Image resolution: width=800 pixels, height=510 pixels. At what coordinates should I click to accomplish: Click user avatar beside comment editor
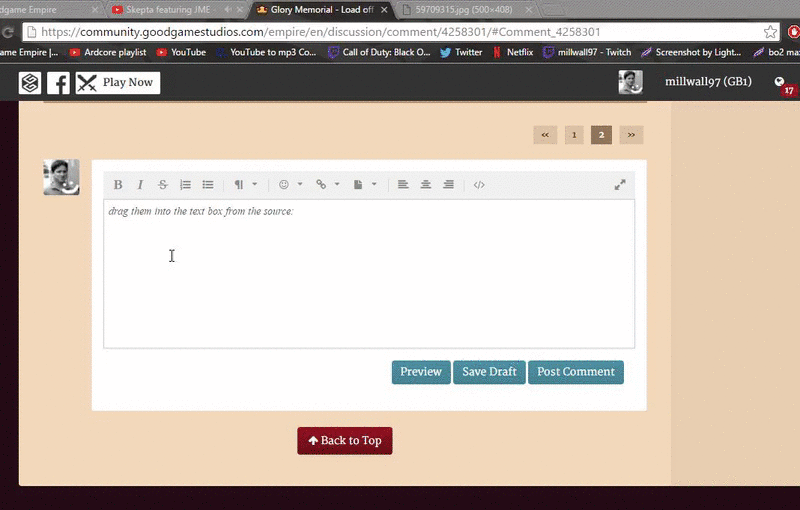(x=61, y=177)
